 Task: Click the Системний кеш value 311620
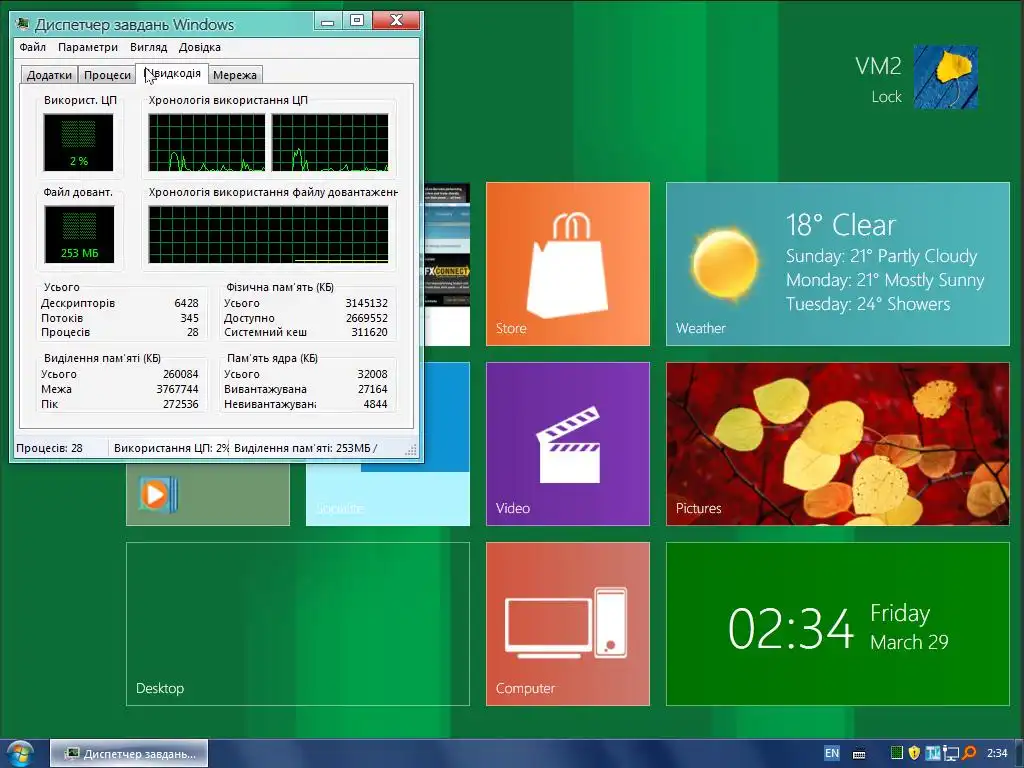click(x=369, y=332)
